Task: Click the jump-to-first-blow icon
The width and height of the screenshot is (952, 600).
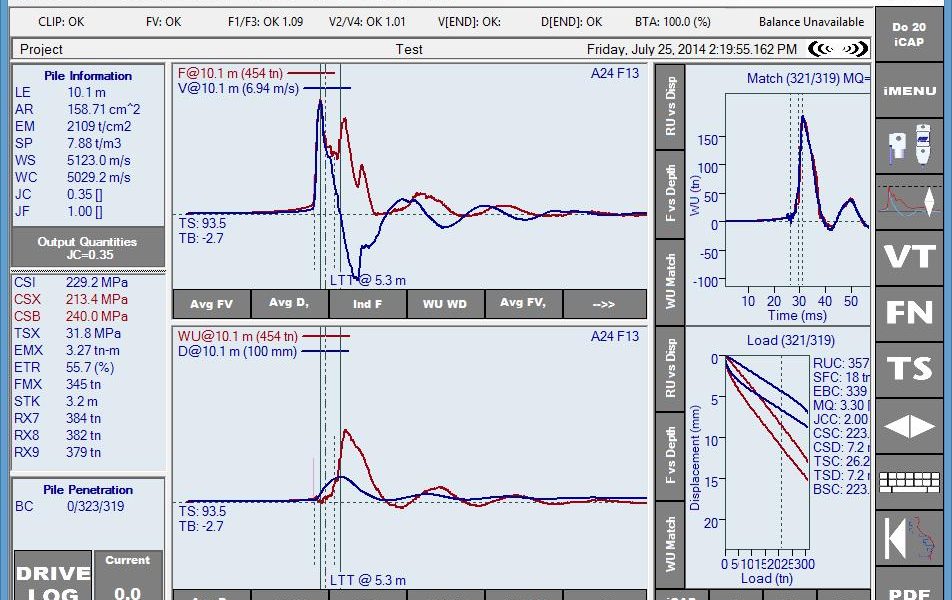Action: coord(909,538)
